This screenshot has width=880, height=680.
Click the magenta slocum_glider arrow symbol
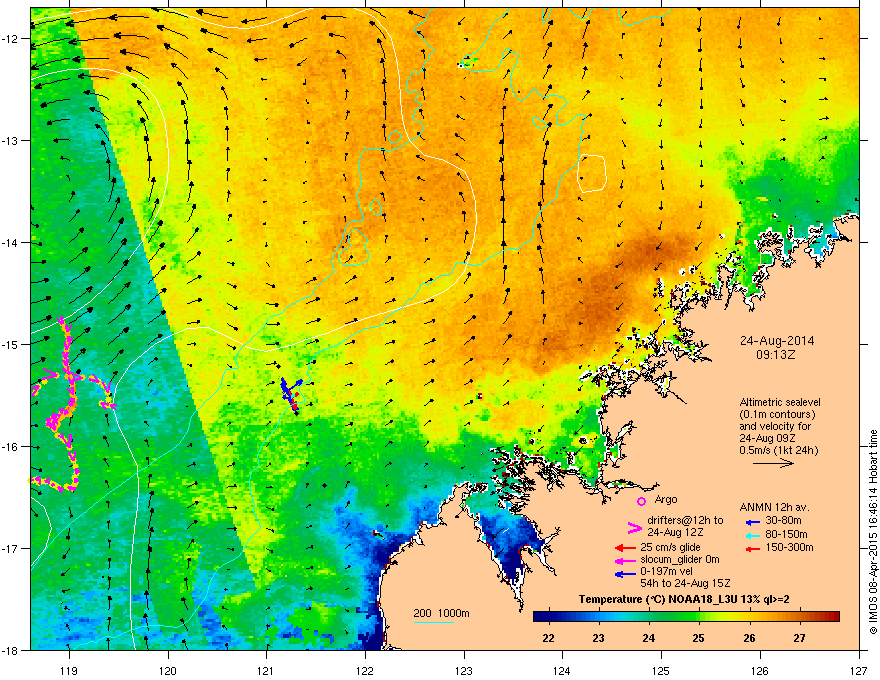pos(625,560)
